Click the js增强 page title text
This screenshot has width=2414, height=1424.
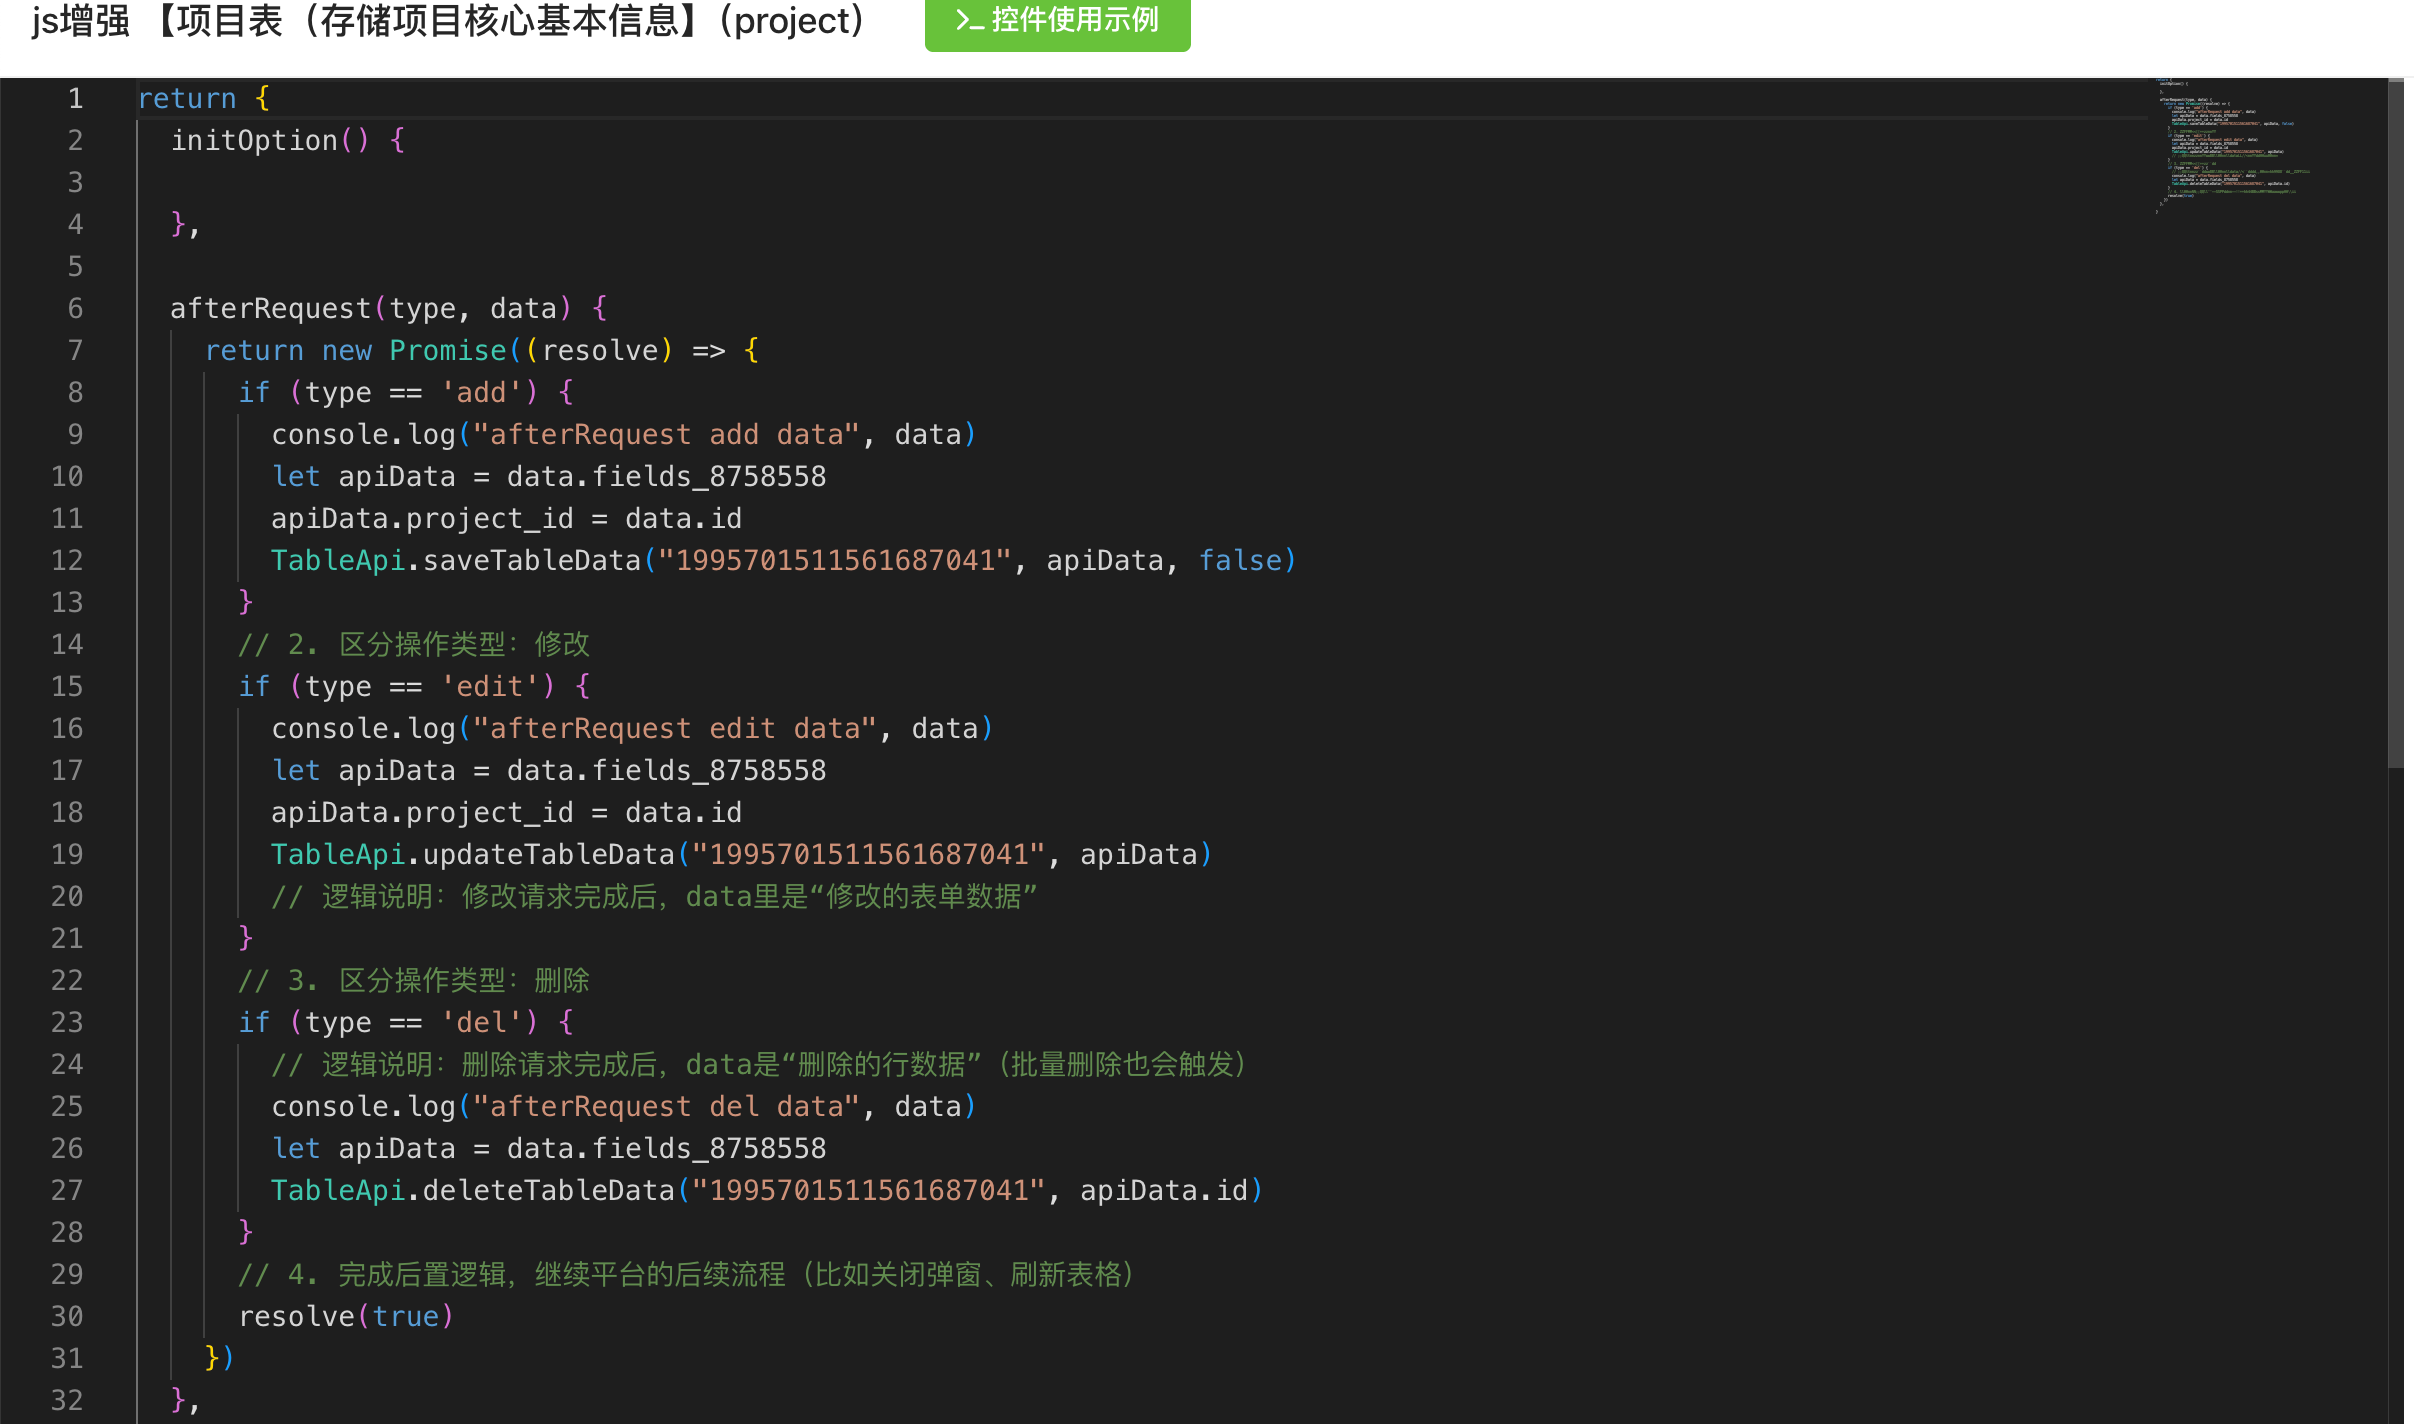point(80,20)
